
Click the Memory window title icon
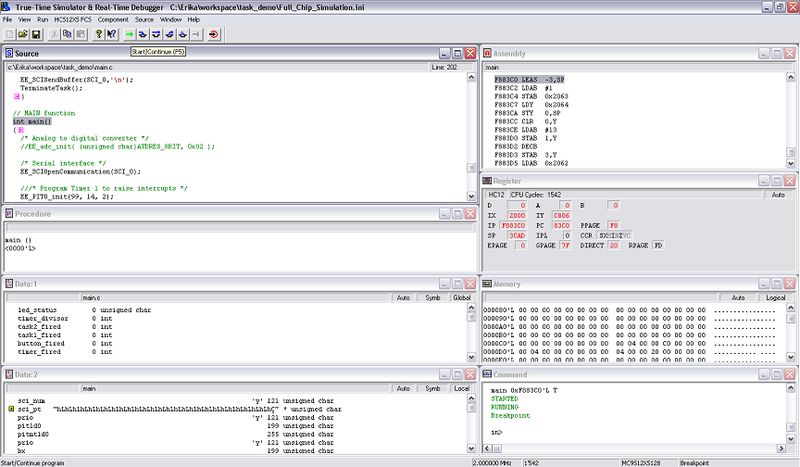tap(487, 283)
